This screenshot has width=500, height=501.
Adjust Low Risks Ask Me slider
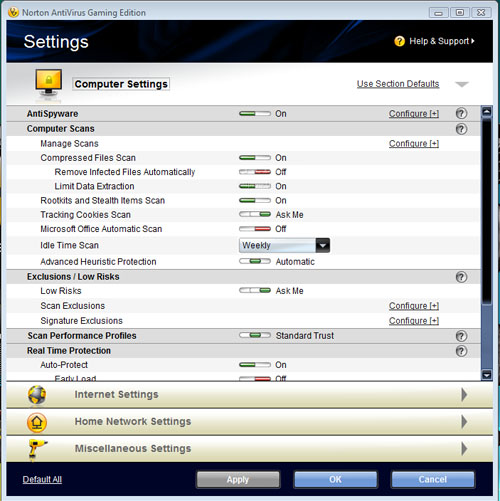255,291
